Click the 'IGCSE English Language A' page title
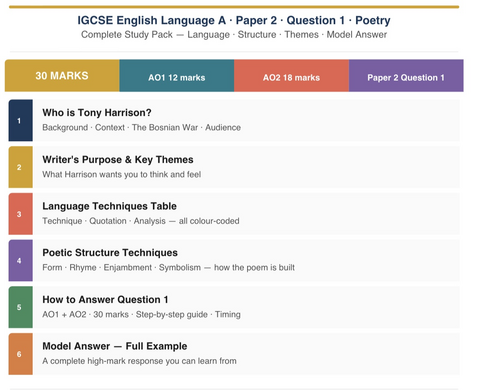This screenshot has height=390, width=500. 234,20
